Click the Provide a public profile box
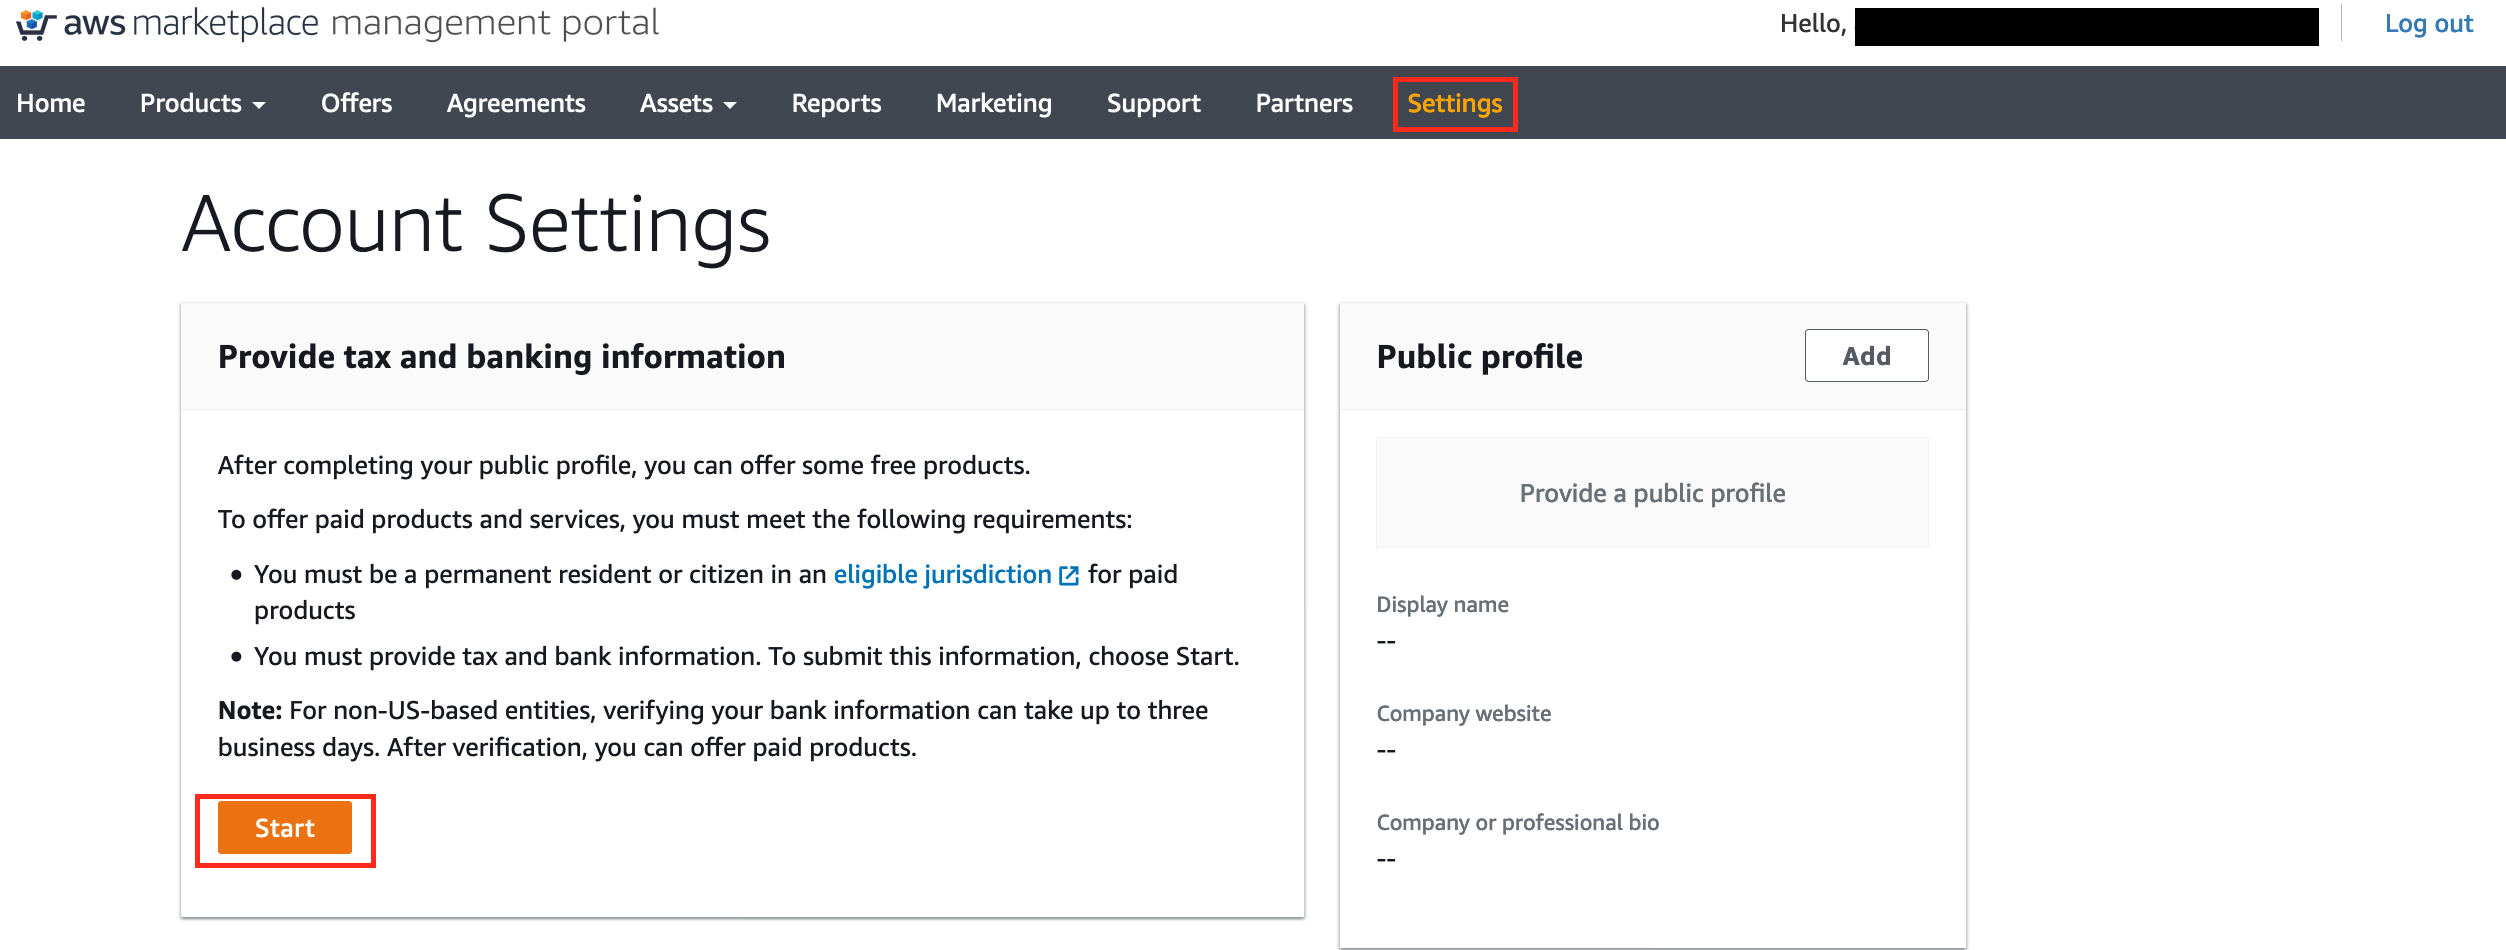 (x=1651, y=493)
